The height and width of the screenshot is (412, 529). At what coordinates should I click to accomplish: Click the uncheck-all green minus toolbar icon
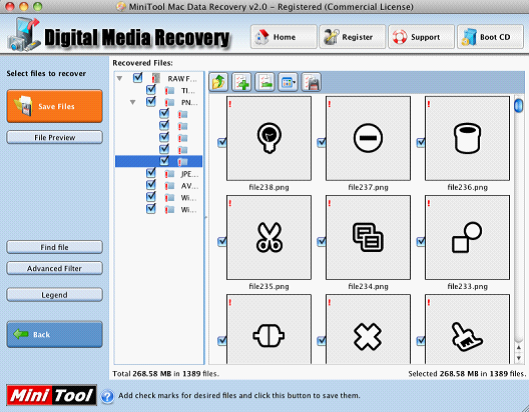265,82
